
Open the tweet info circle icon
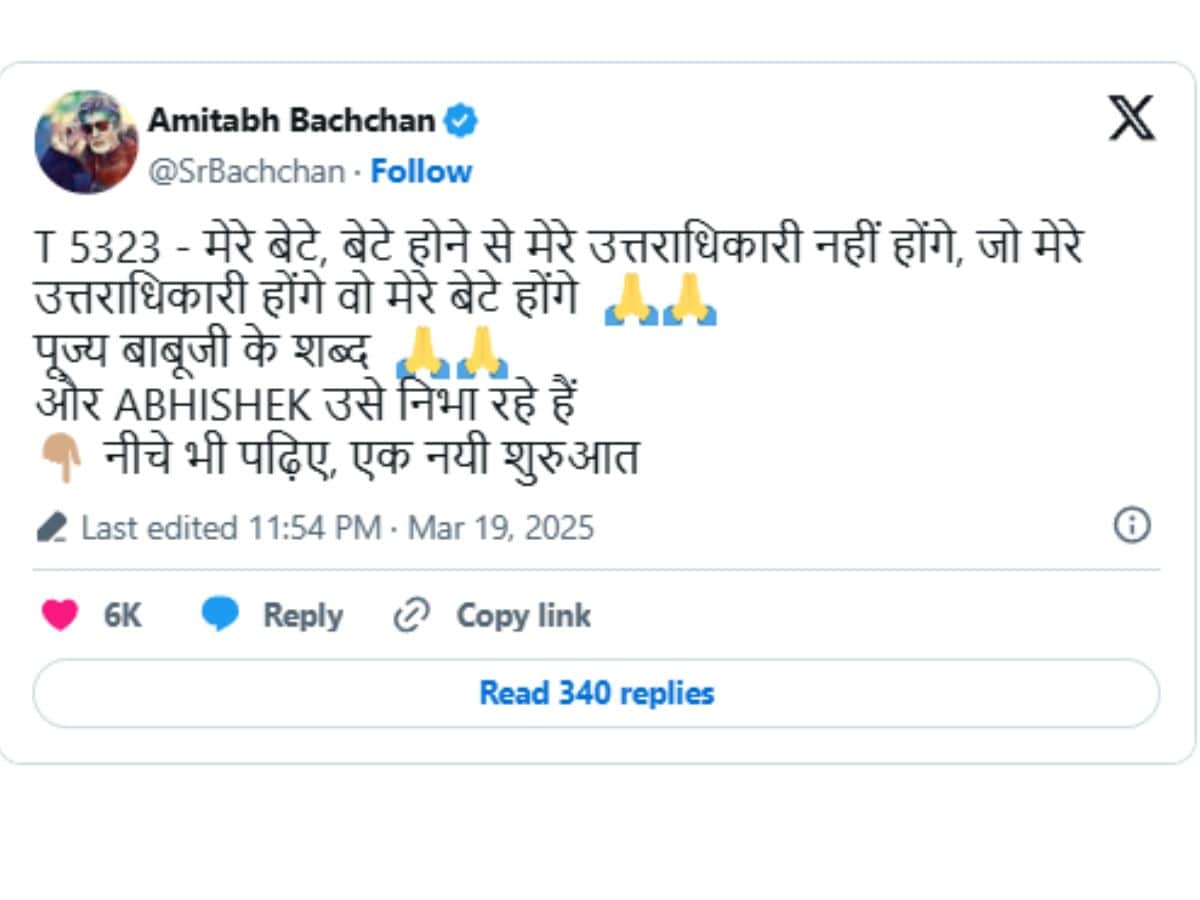[1132, 525]
